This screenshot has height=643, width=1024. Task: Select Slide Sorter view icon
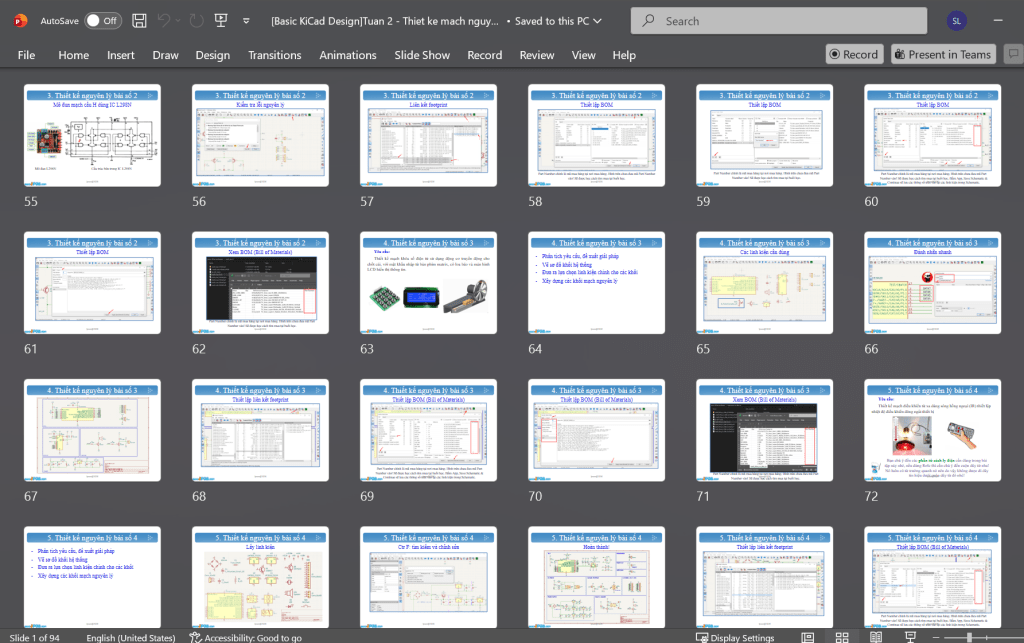coord(842,637)
